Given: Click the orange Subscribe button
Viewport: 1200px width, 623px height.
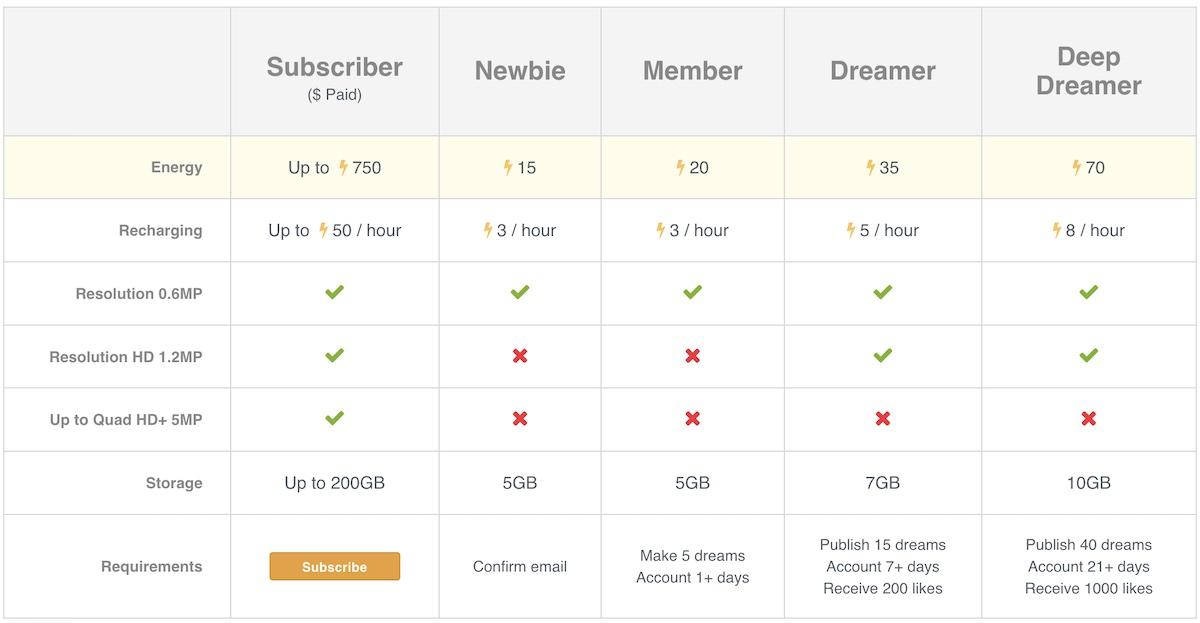Looking at the screenshot, I should [x=334, y=566].
